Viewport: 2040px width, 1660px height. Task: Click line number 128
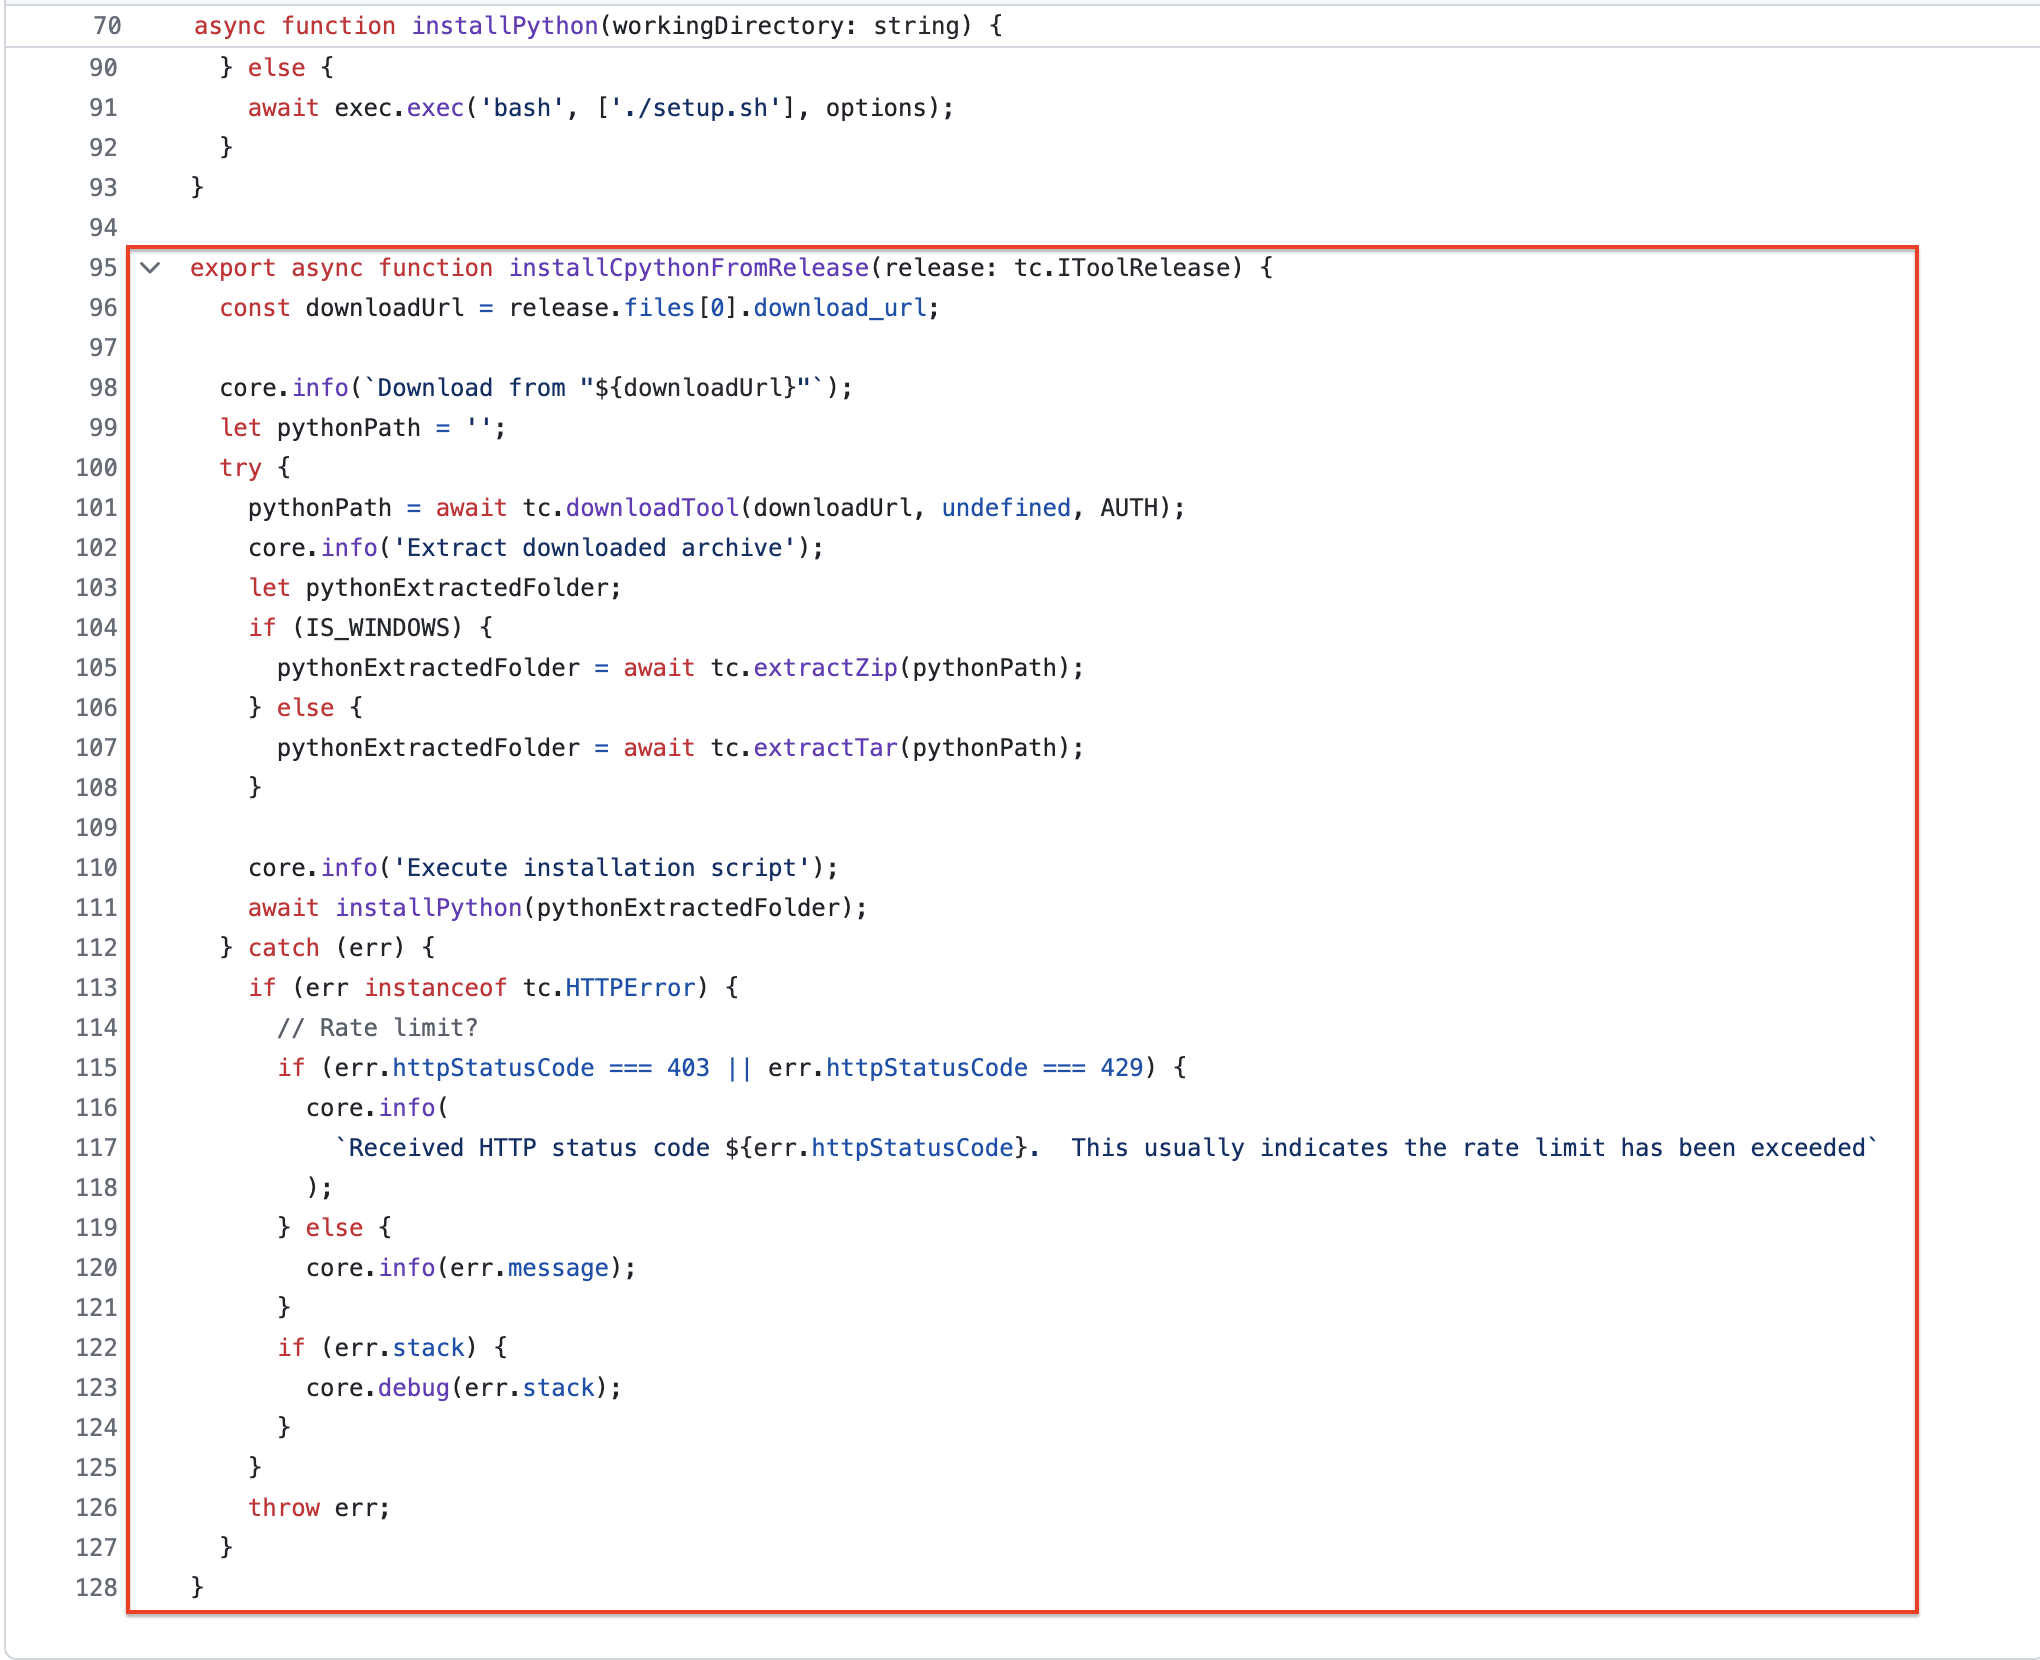click(96, 1588)
